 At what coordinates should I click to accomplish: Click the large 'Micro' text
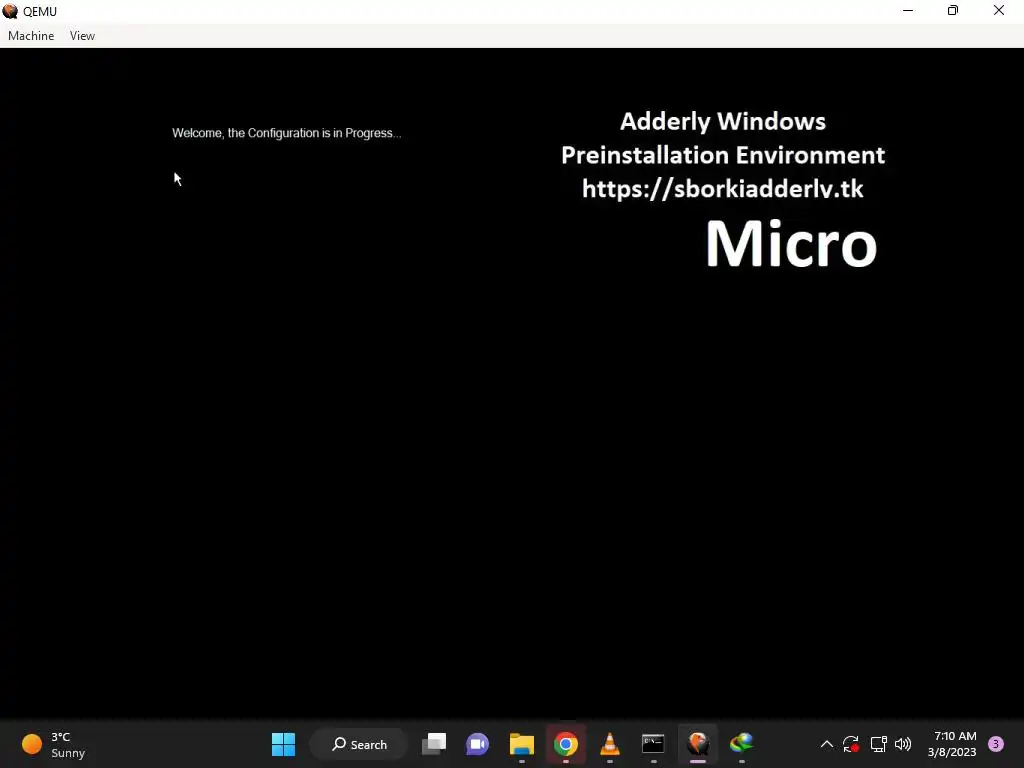(x=791, y=244)
